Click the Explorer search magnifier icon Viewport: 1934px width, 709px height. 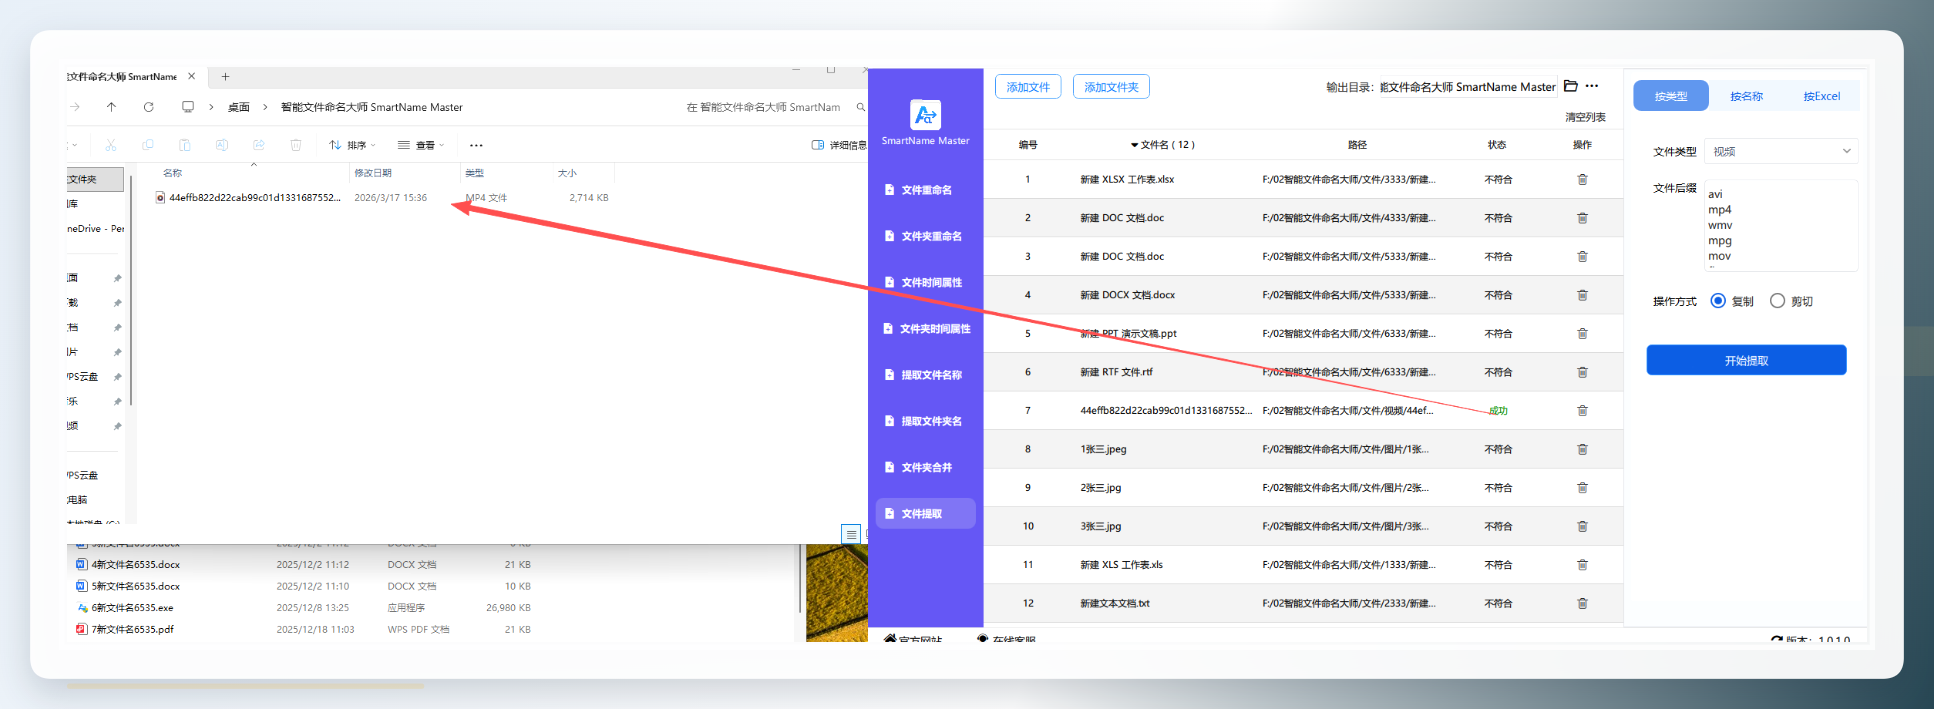pos(860,107)
